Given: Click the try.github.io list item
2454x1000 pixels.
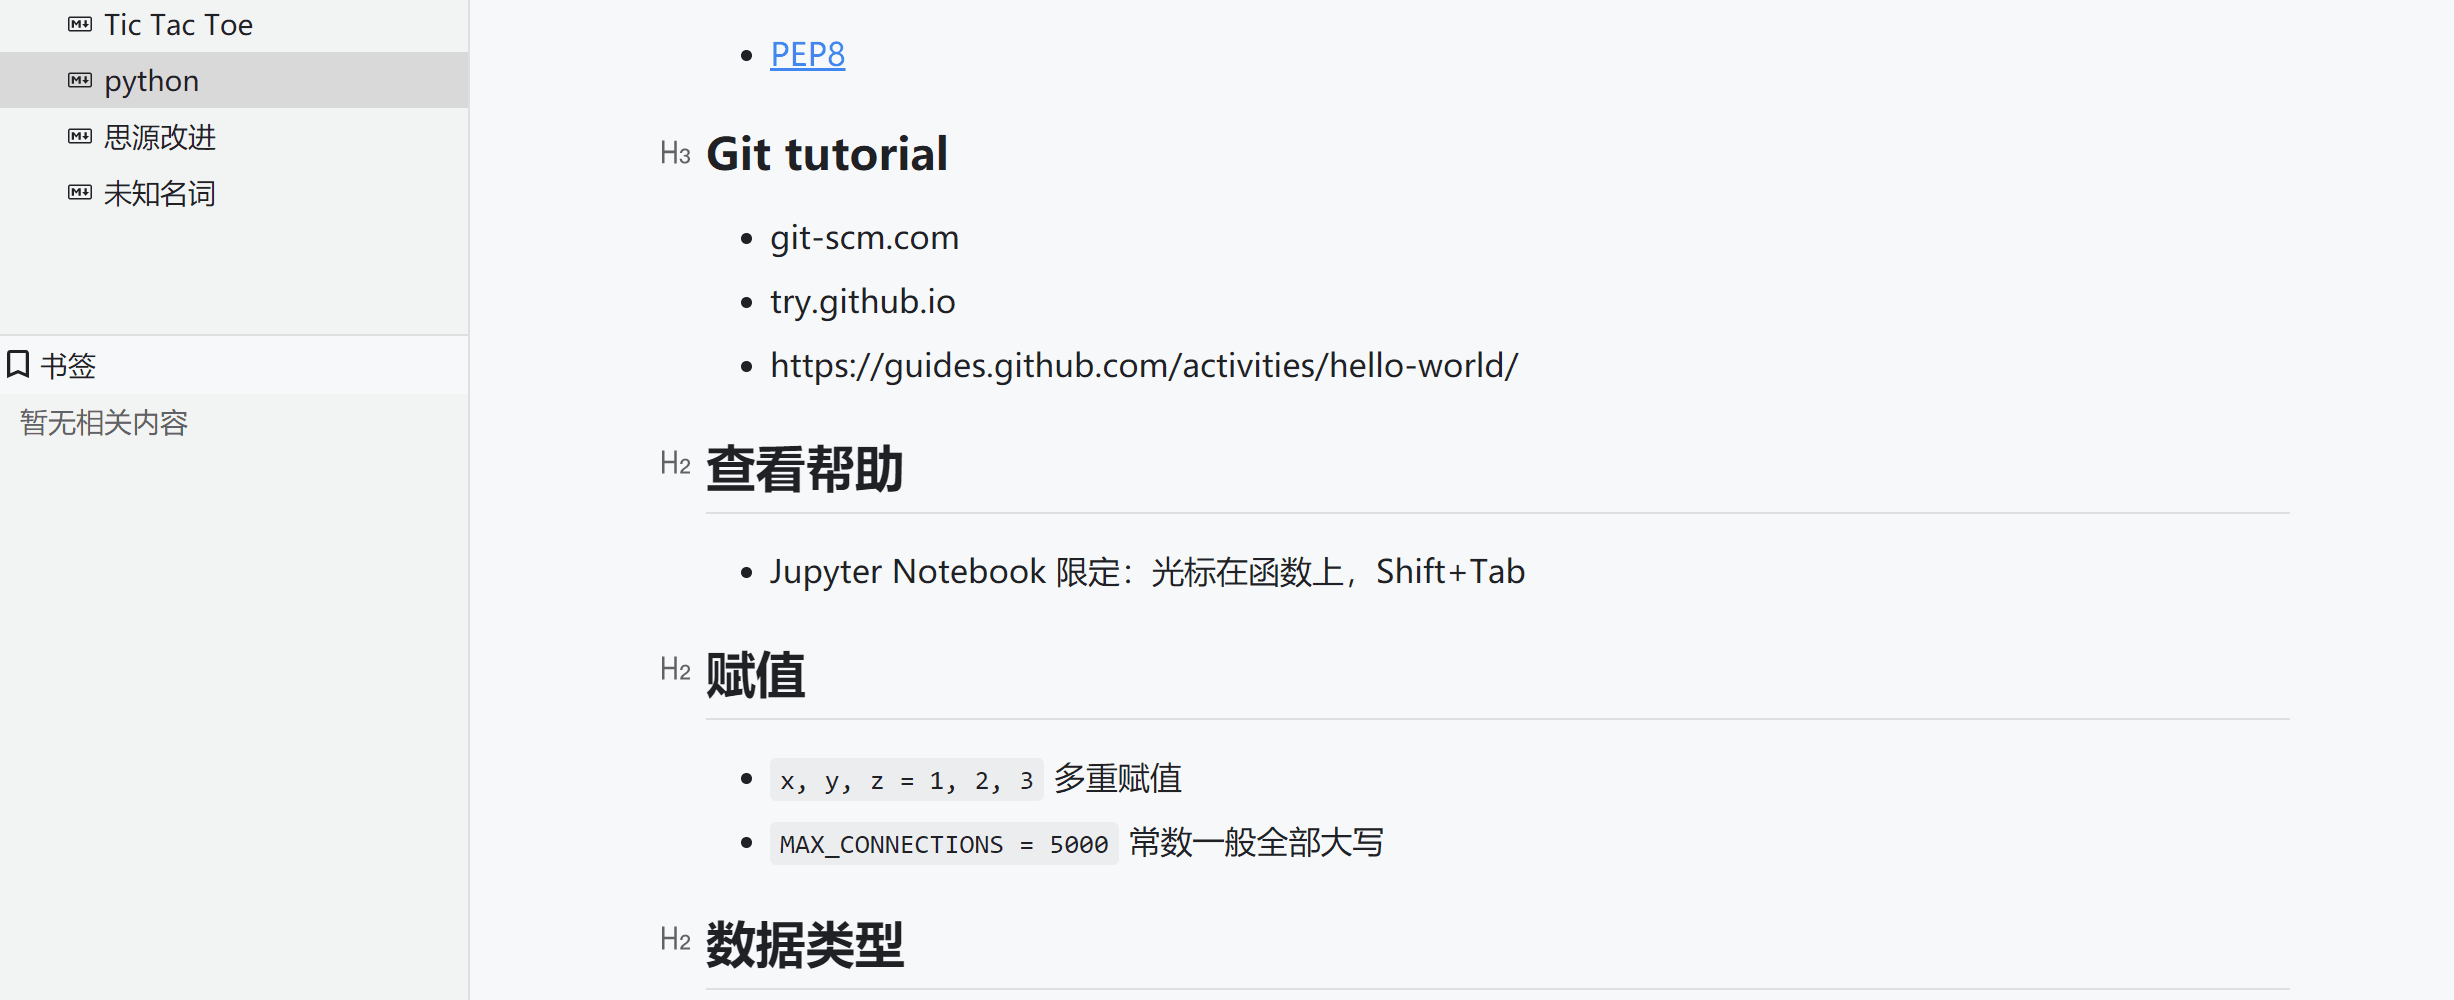Looking at the screenshot, I should coord(862,302).
